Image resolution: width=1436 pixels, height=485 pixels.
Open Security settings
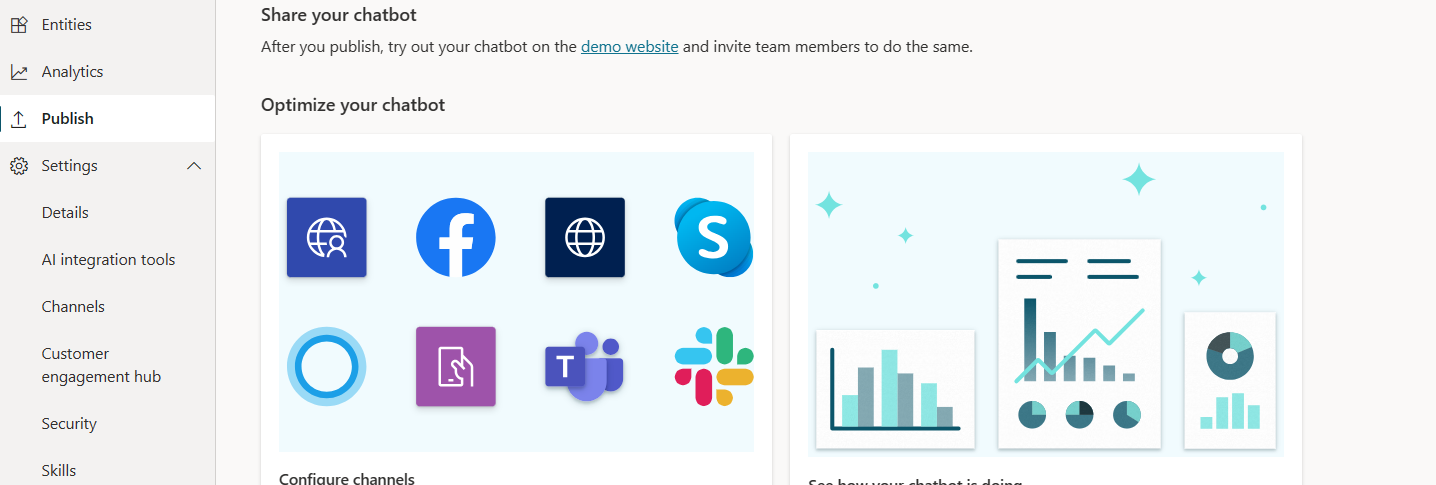69,424
